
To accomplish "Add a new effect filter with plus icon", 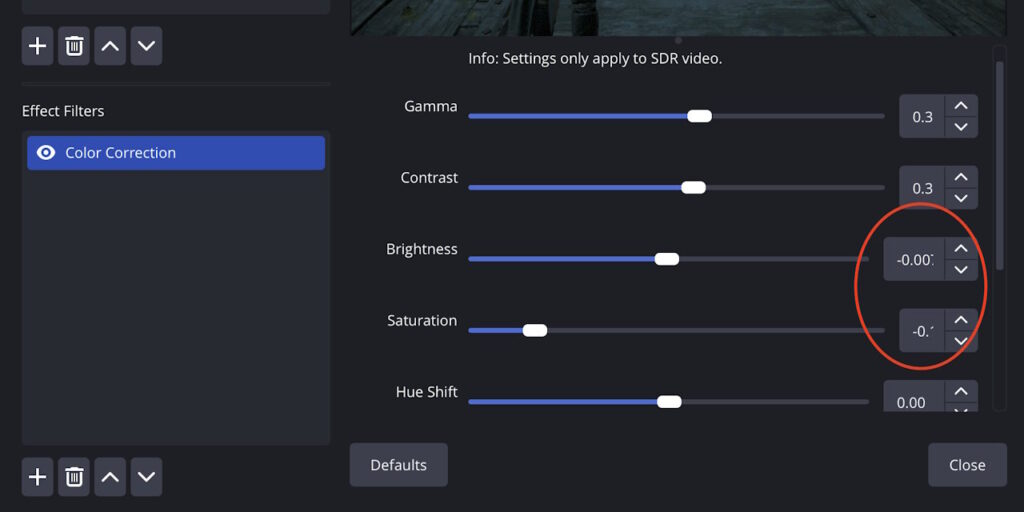I will 37,477.
